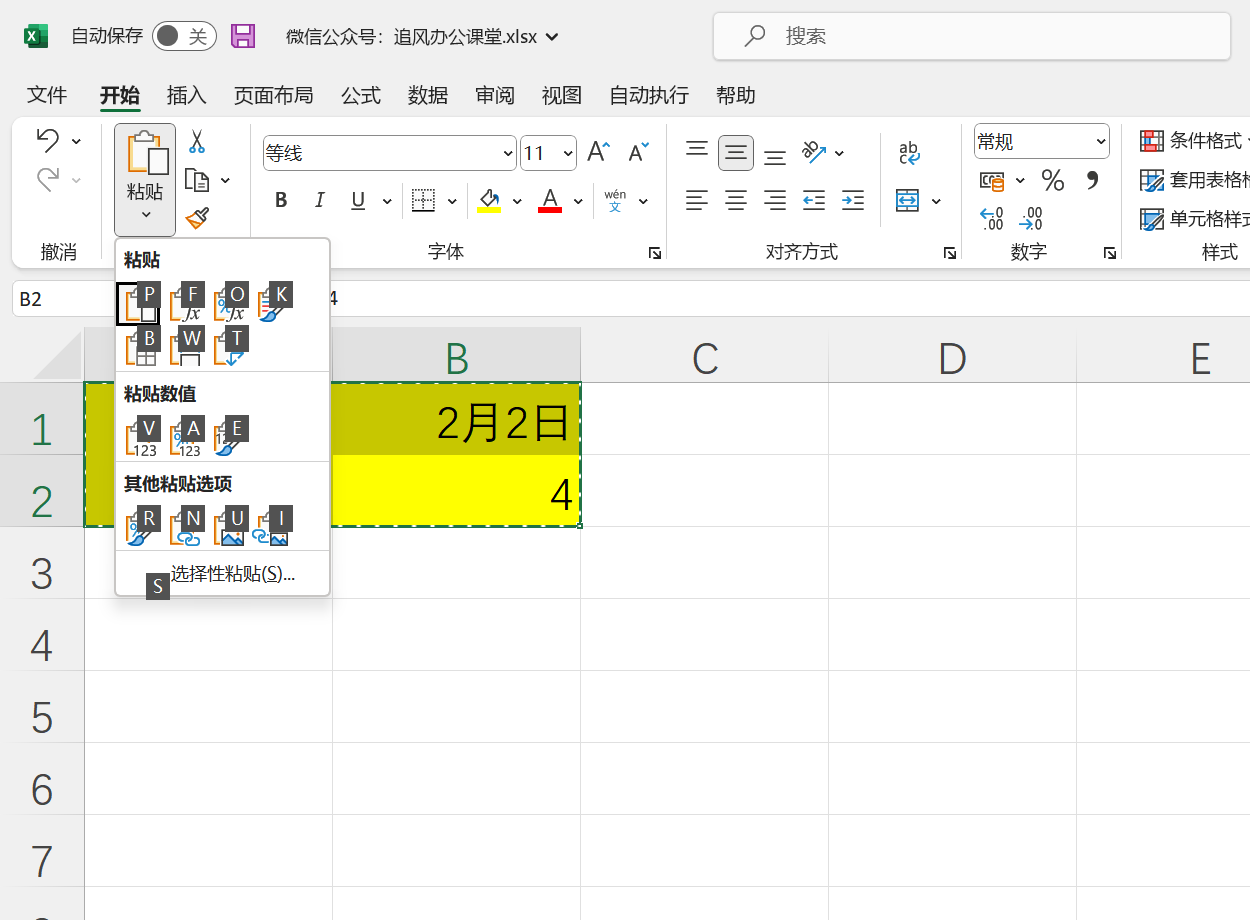The image size is (1250, 920).
Task: Click the Copy icon
Action: (198, 180)
